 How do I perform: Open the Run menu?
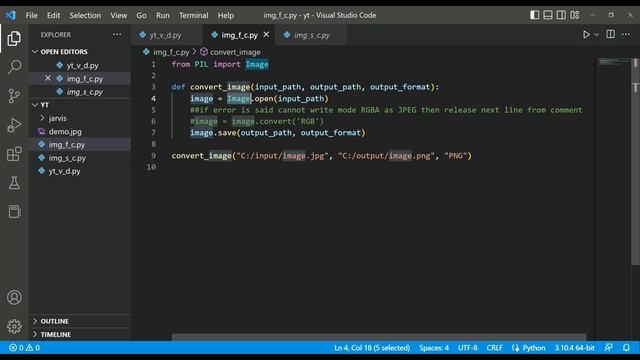click(162, 16)
